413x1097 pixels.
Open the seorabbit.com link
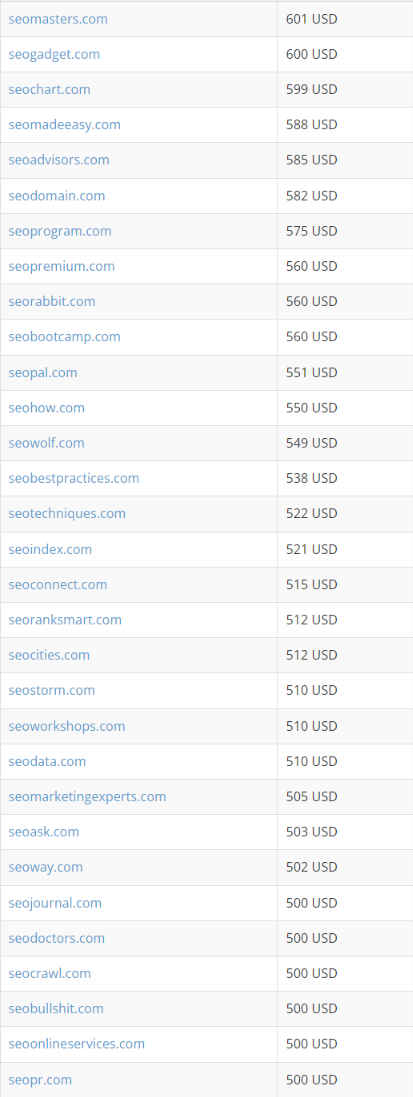(x=52, y=302)
